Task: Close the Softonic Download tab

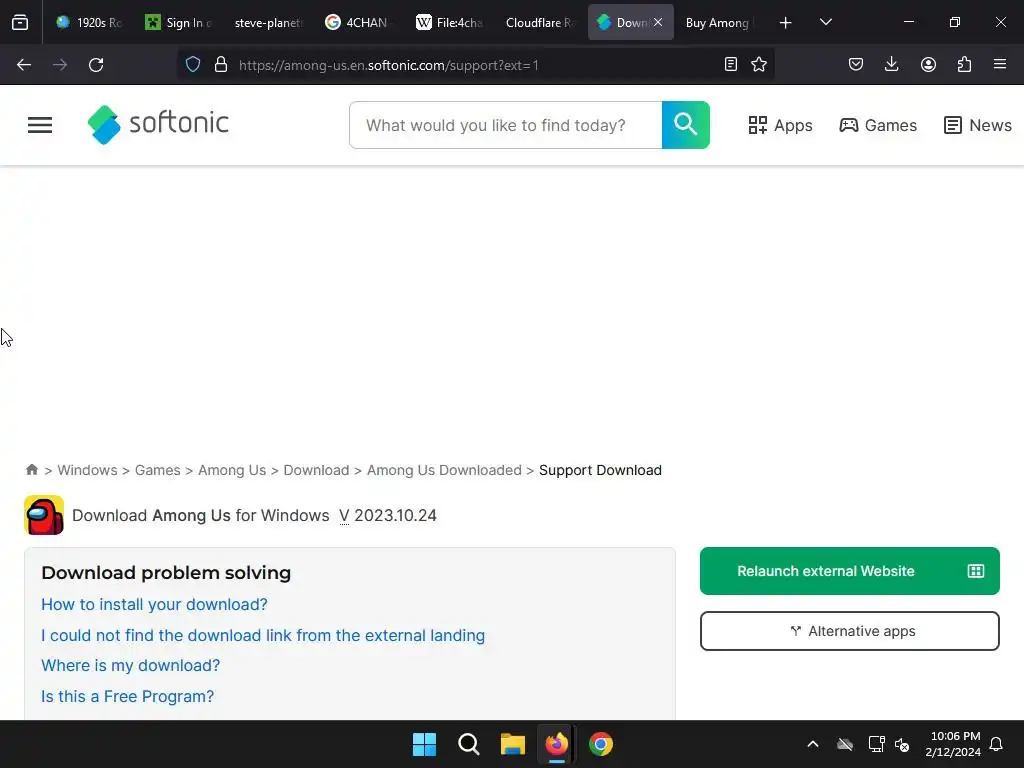Action: pyautogui.click(x=658, y=22)
